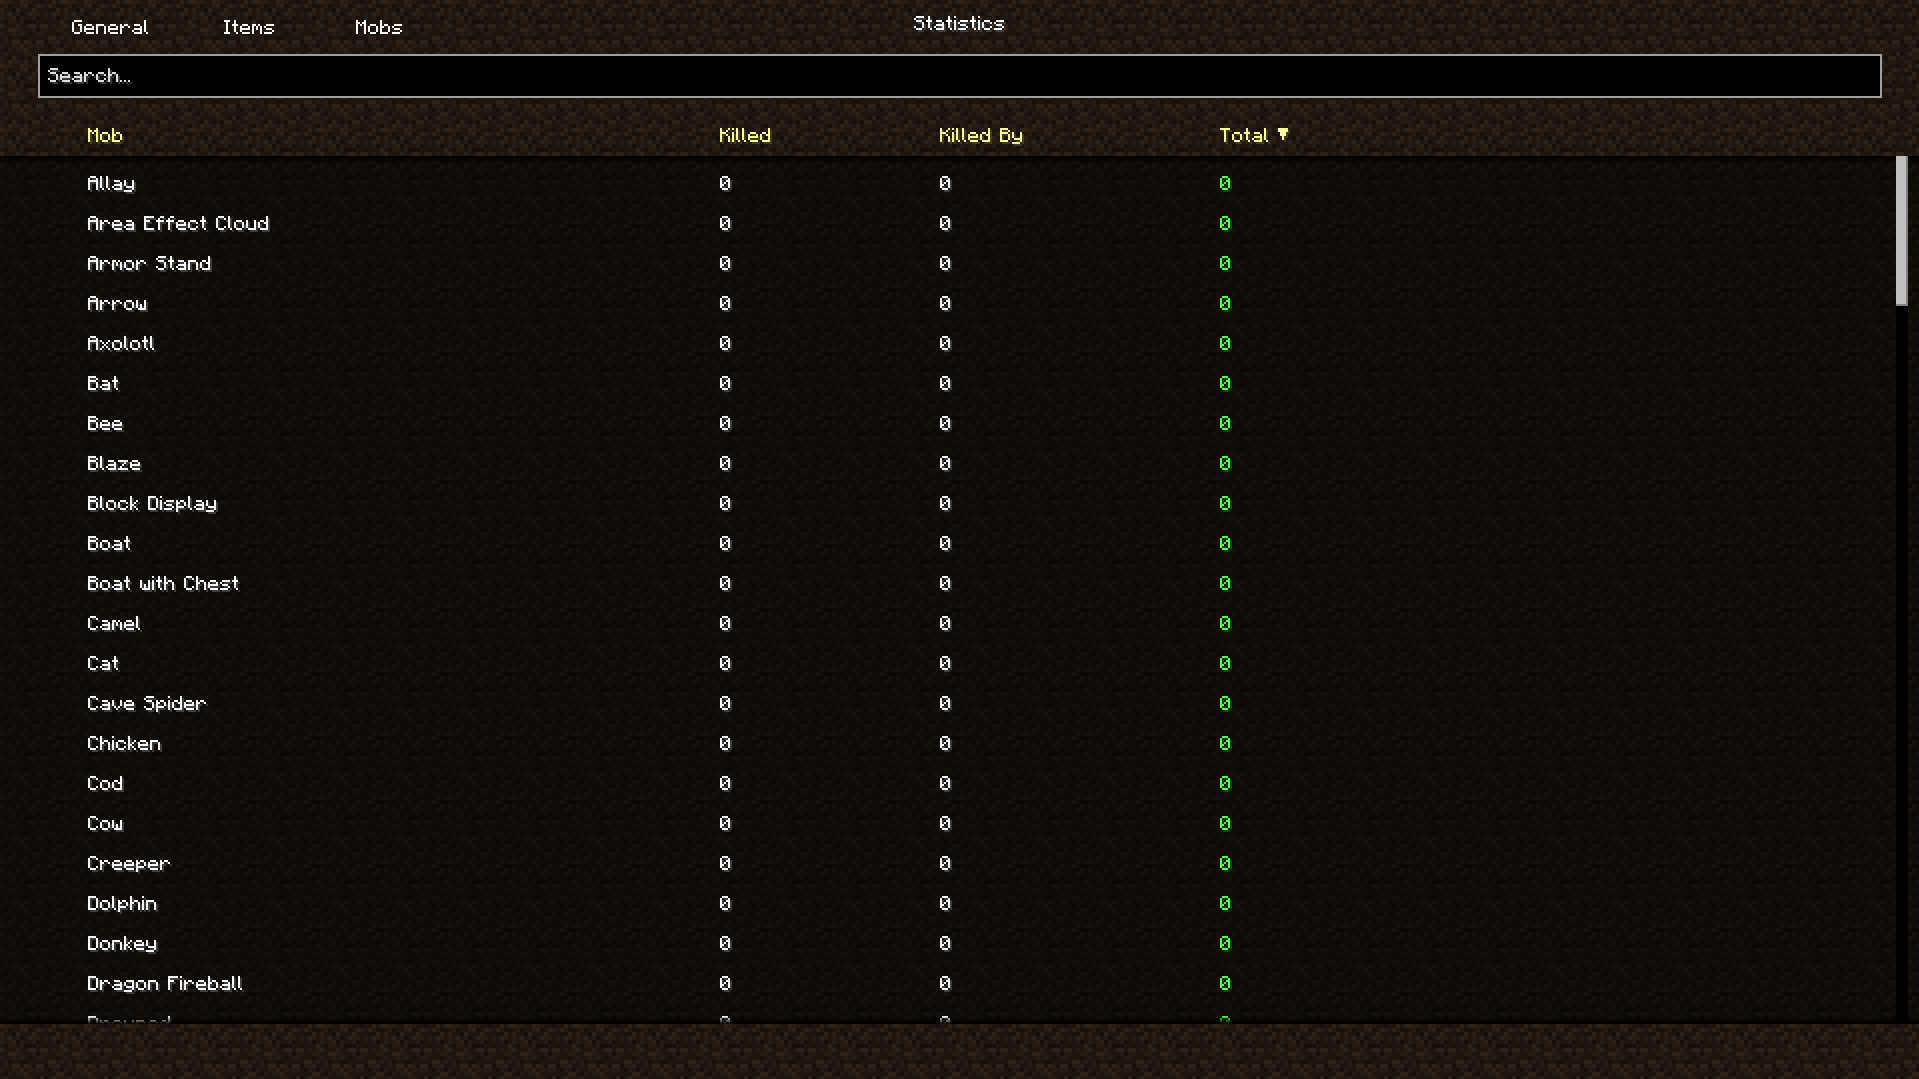Click the Killed value for Cave Spider
Image resolution: width=1919 pixels, height=1079 pixels.
pos(724,703)
